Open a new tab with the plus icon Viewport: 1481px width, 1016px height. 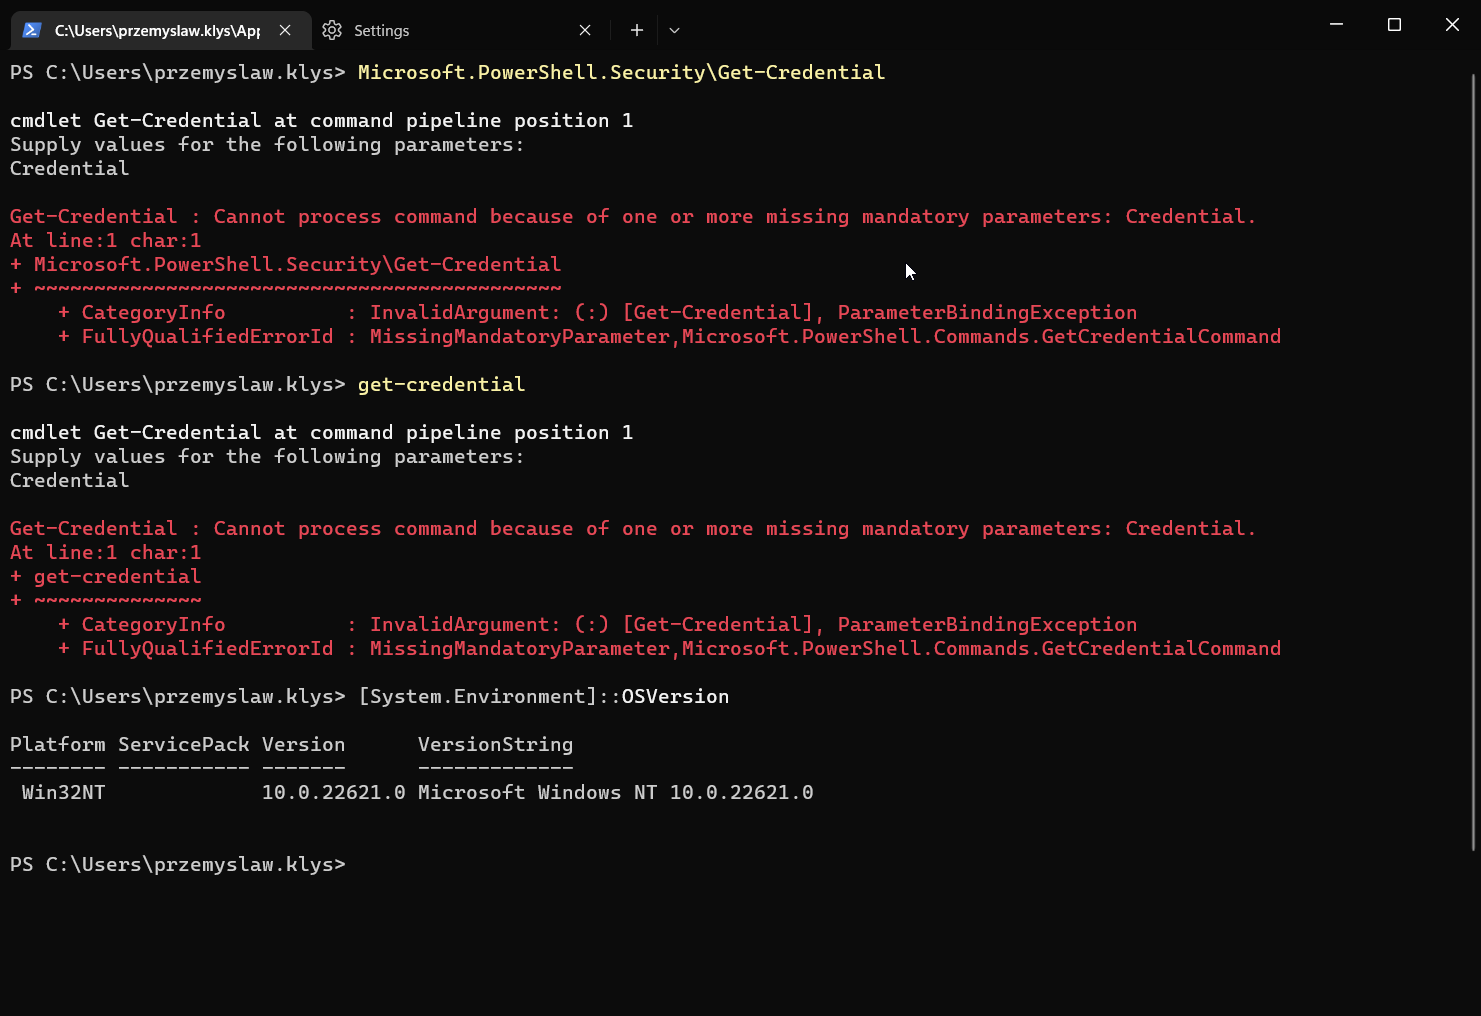tap(636, 30)
